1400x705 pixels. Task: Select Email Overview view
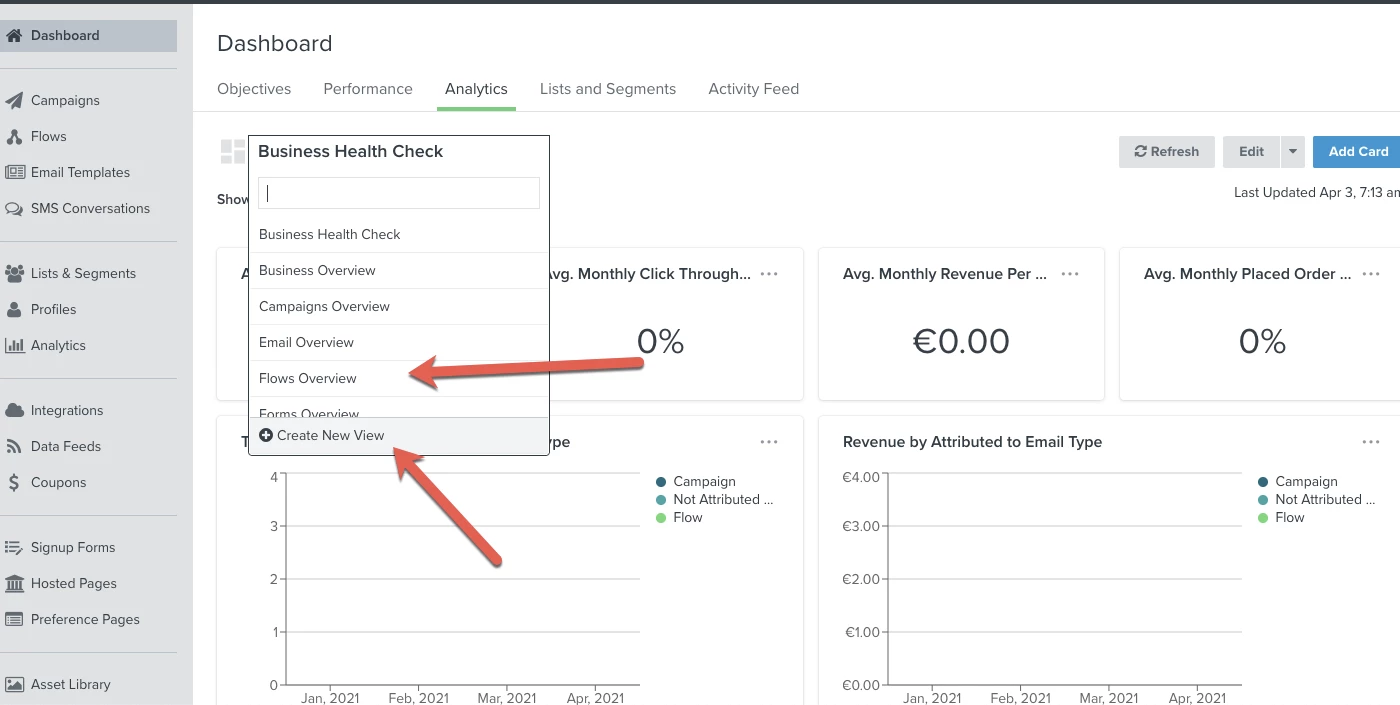(x=399, y=342)
